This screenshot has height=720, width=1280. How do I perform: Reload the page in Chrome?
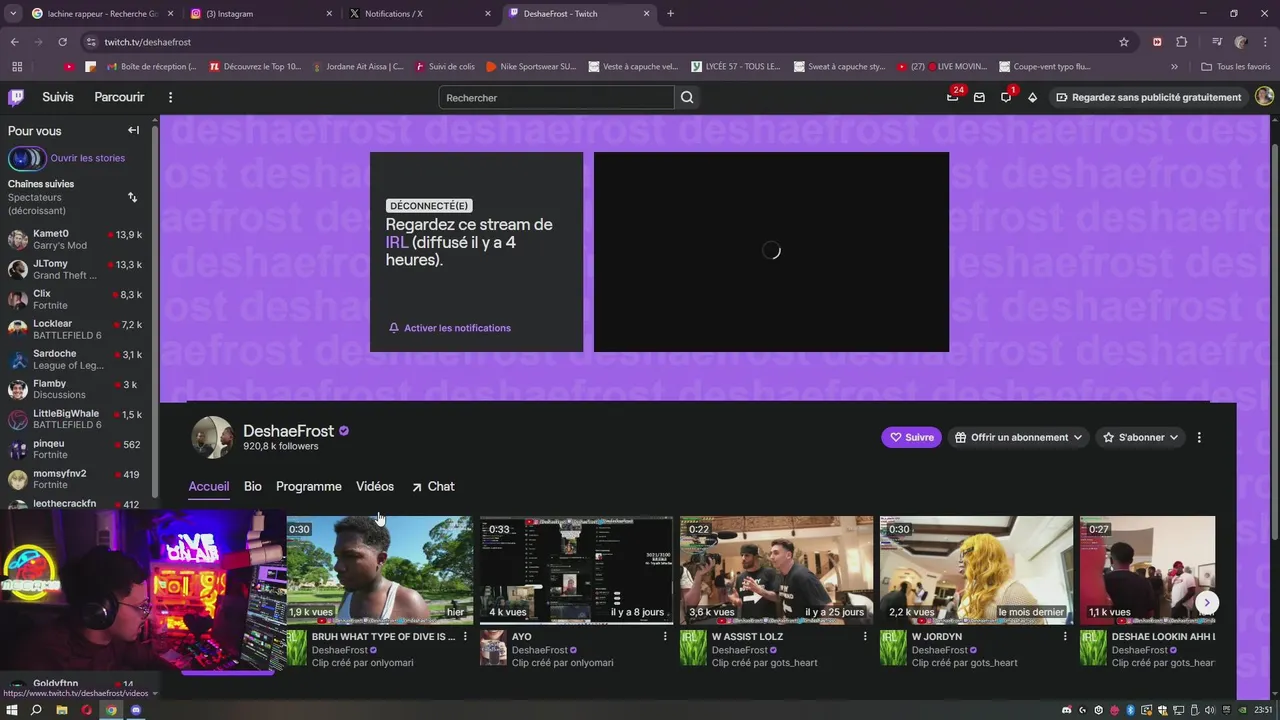[62, 42]
